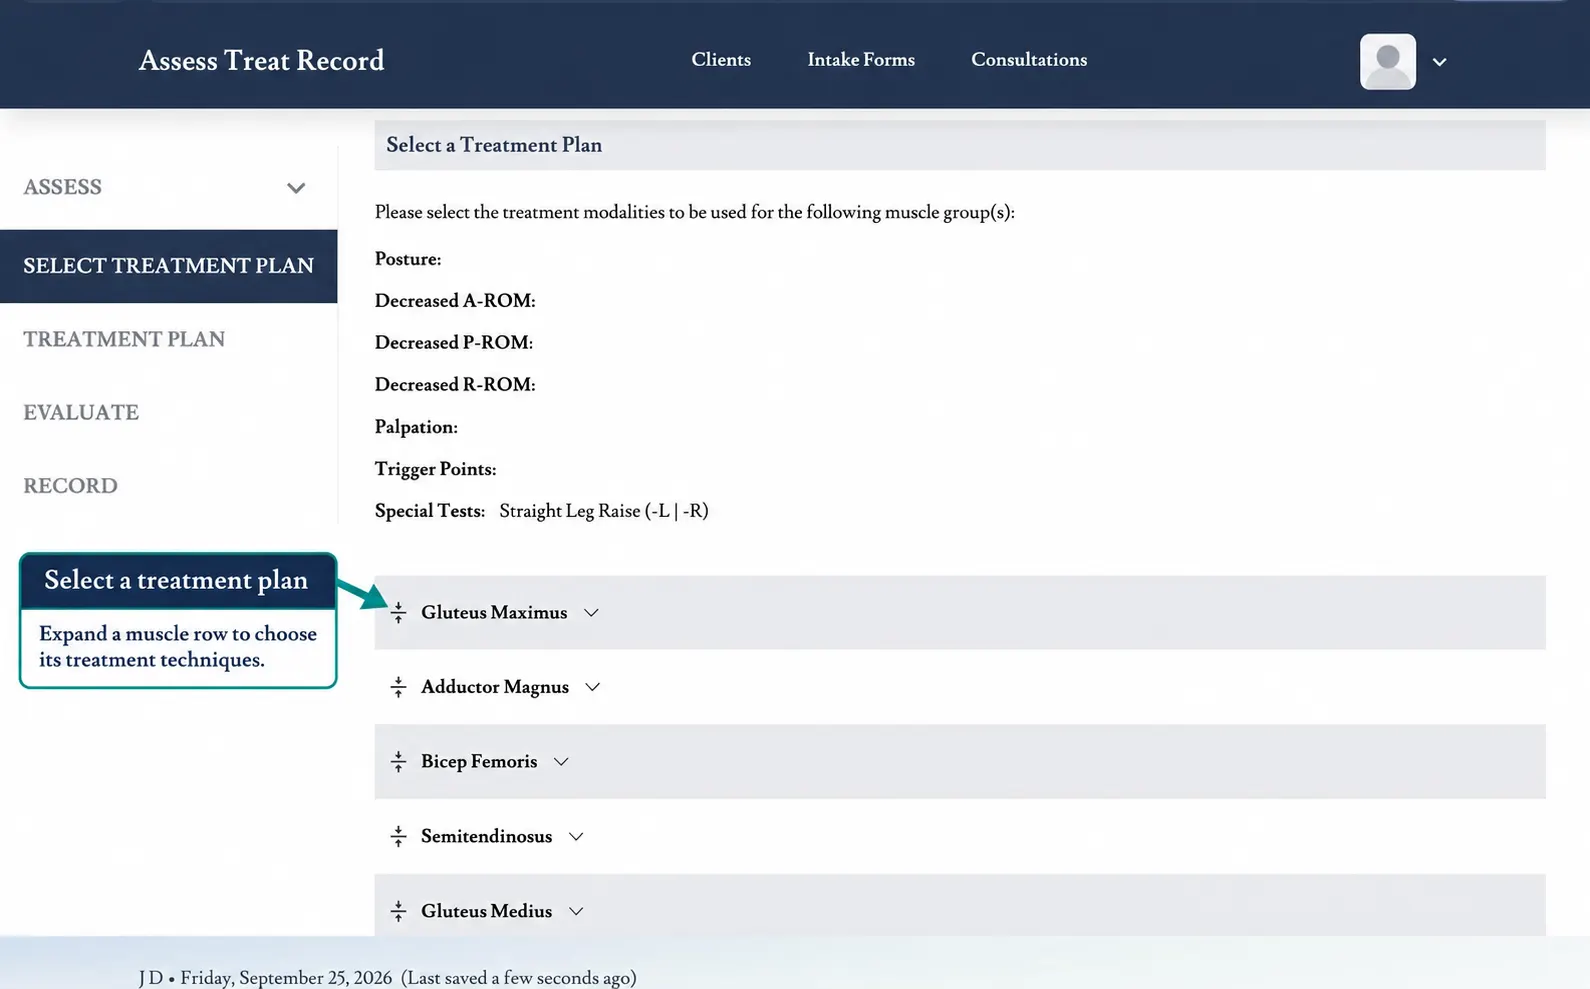1590x989 pixels.
Task: Click the Assess Treat Record logo link
Action: click(261, 61)
